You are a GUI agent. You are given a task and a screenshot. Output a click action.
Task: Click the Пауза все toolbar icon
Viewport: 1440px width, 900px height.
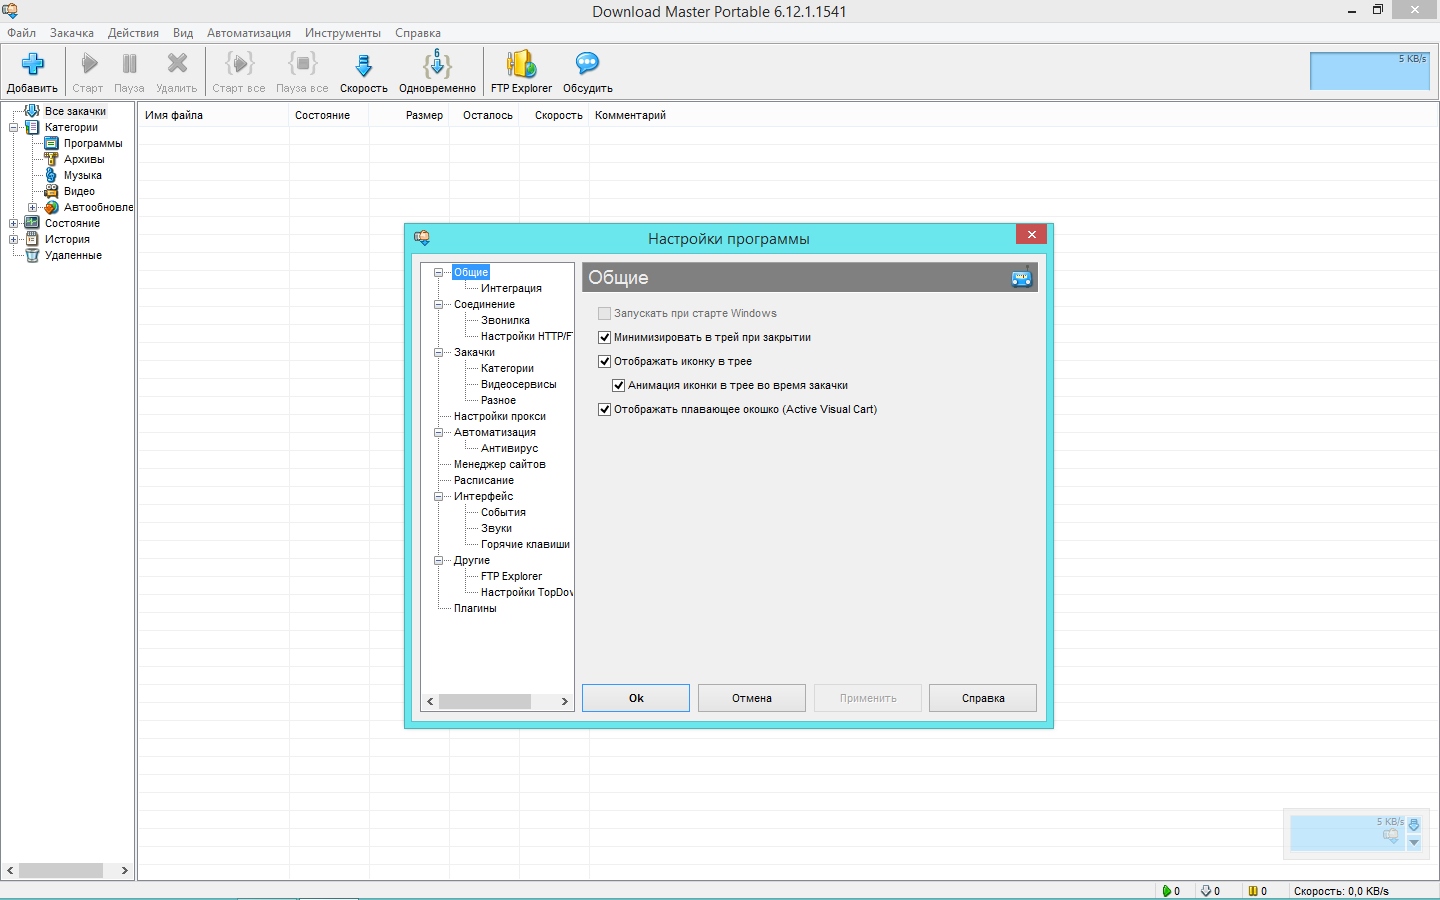[x=302, y=64]
